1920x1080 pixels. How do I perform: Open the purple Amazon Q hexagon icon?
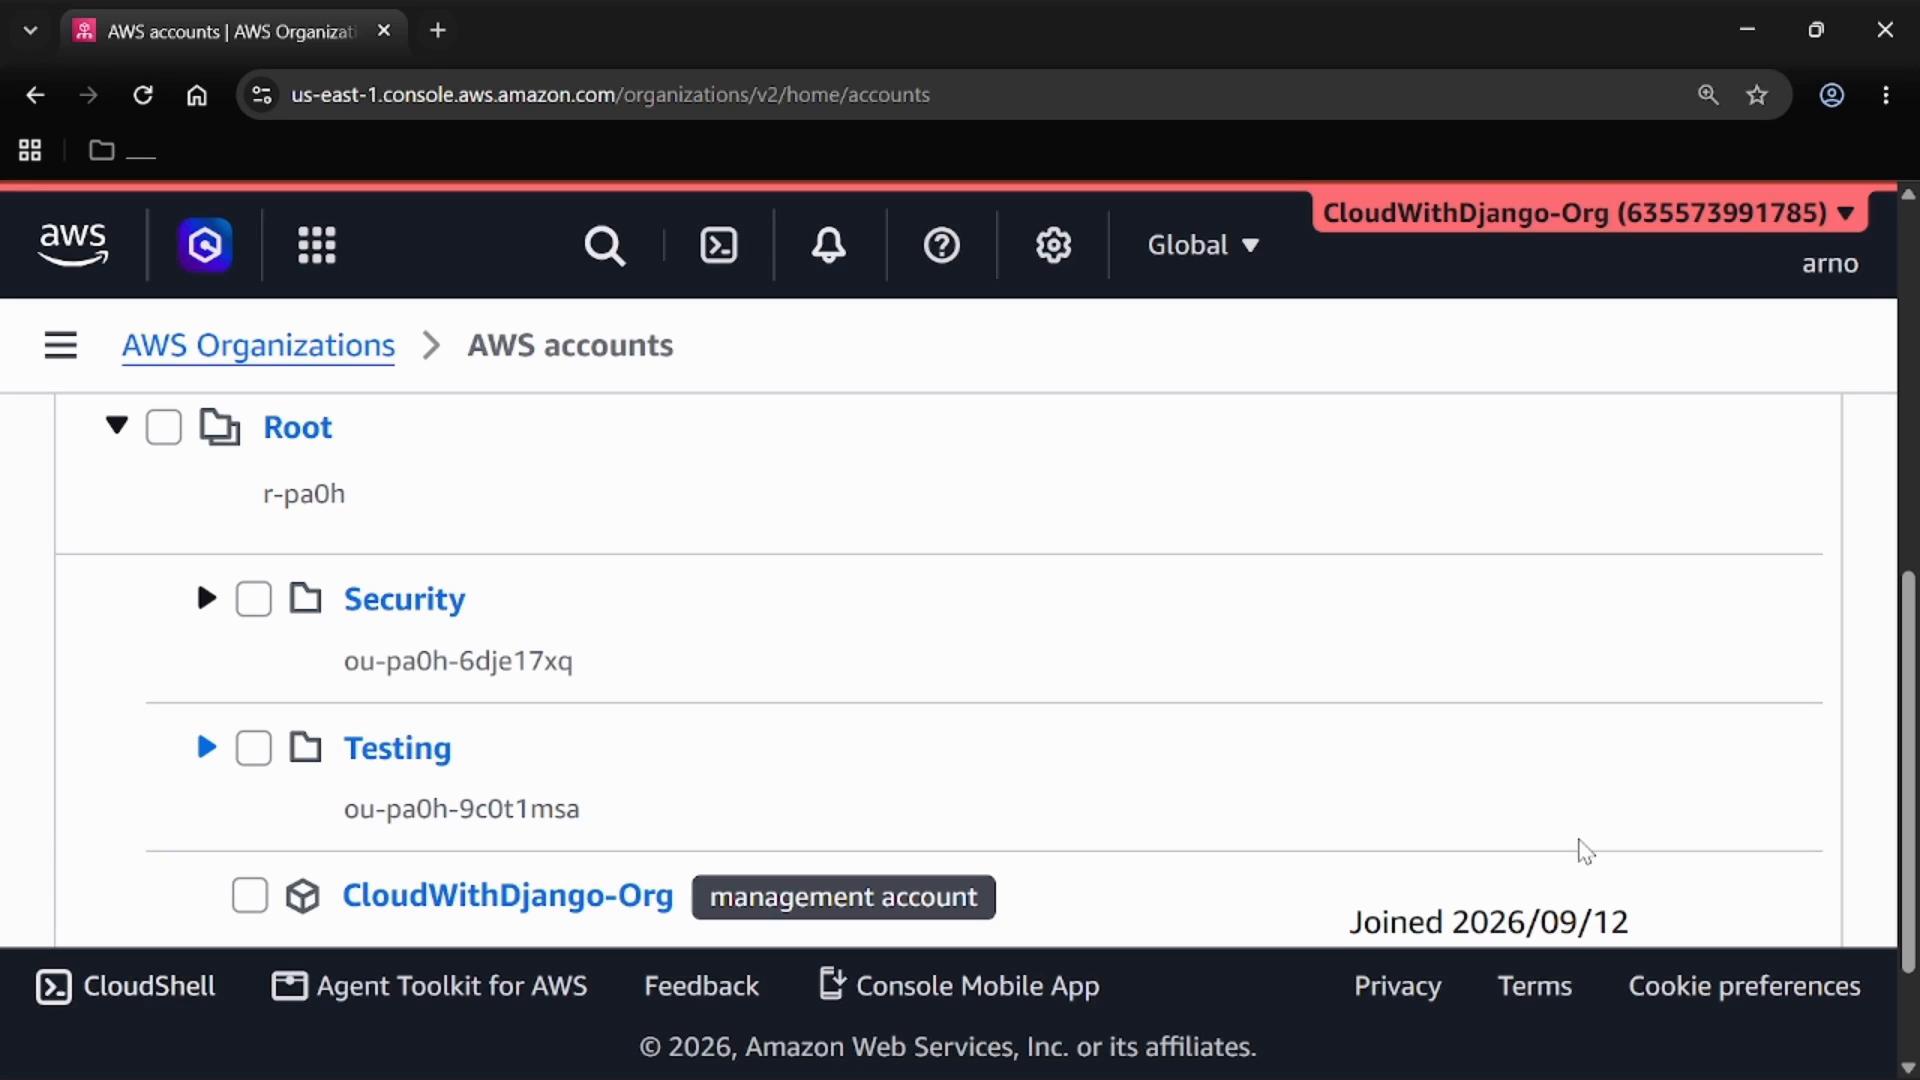pyautogui.click(x=205, y=245)
